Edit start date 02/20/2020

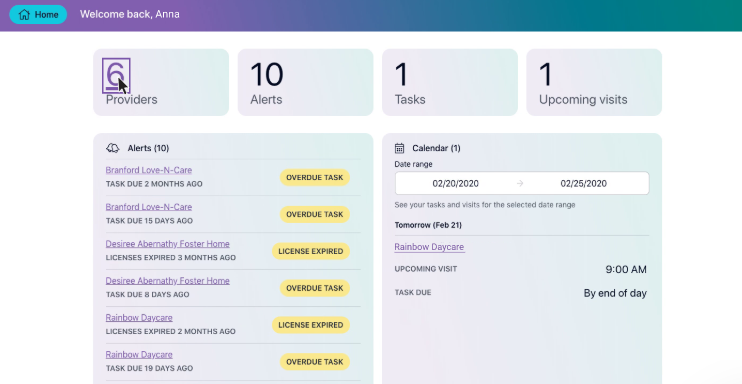[x=456, y=184]
